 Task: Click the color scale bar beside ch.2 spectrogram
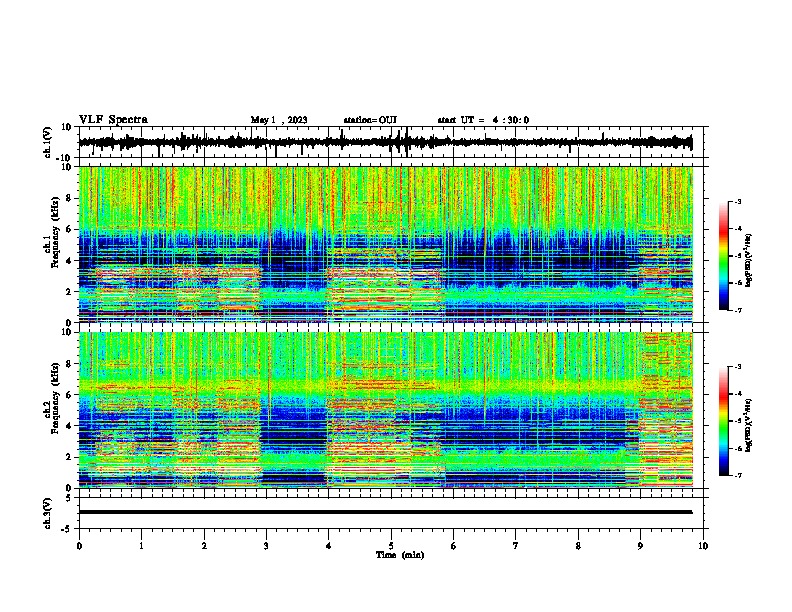pos(724,421)
